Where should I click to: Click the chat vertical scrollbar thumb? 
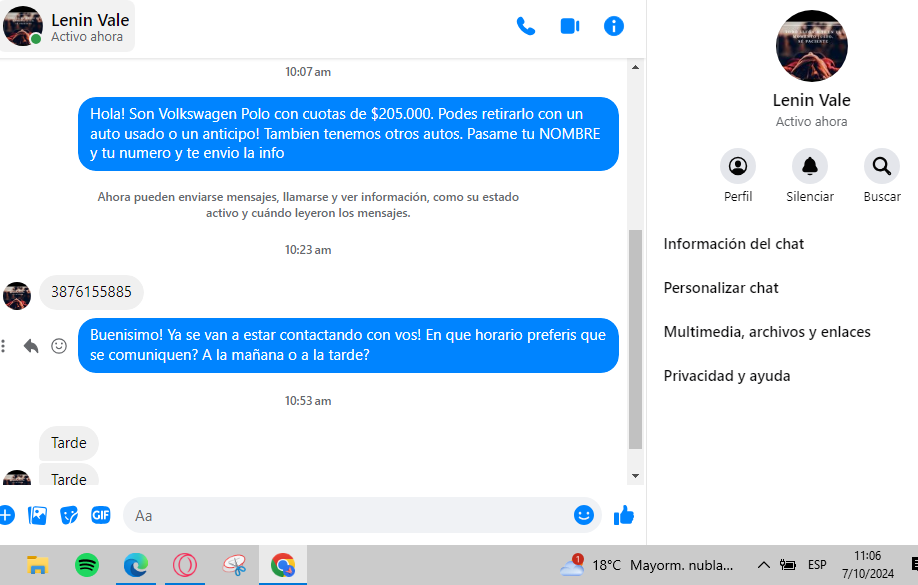pyautogui.click(x=635, y=340)
